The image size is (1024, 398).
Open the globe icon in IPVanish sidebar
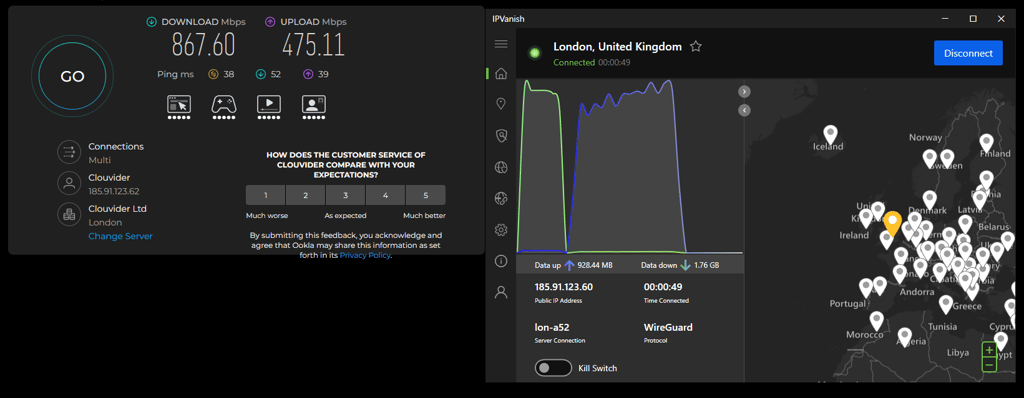[501, 167]
